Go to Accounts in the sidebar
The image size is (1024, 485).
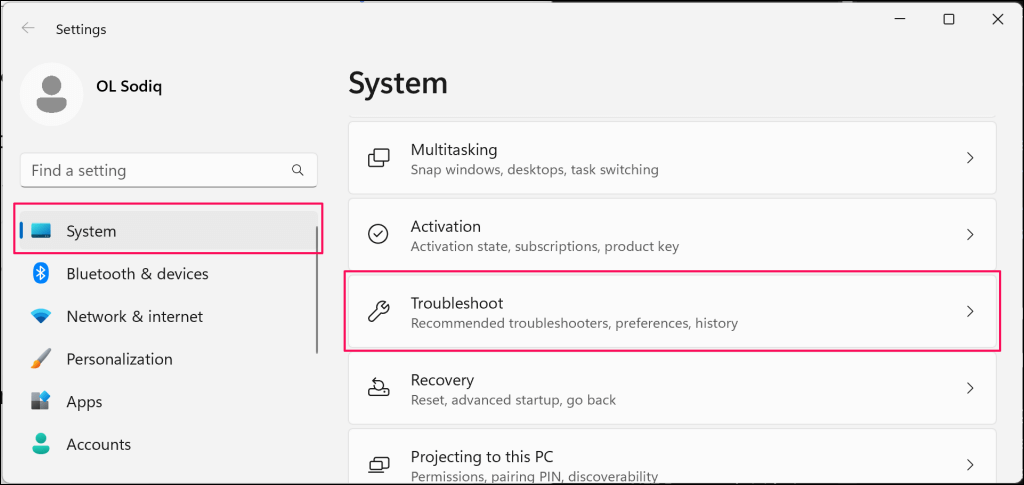(x=98, y=444)
